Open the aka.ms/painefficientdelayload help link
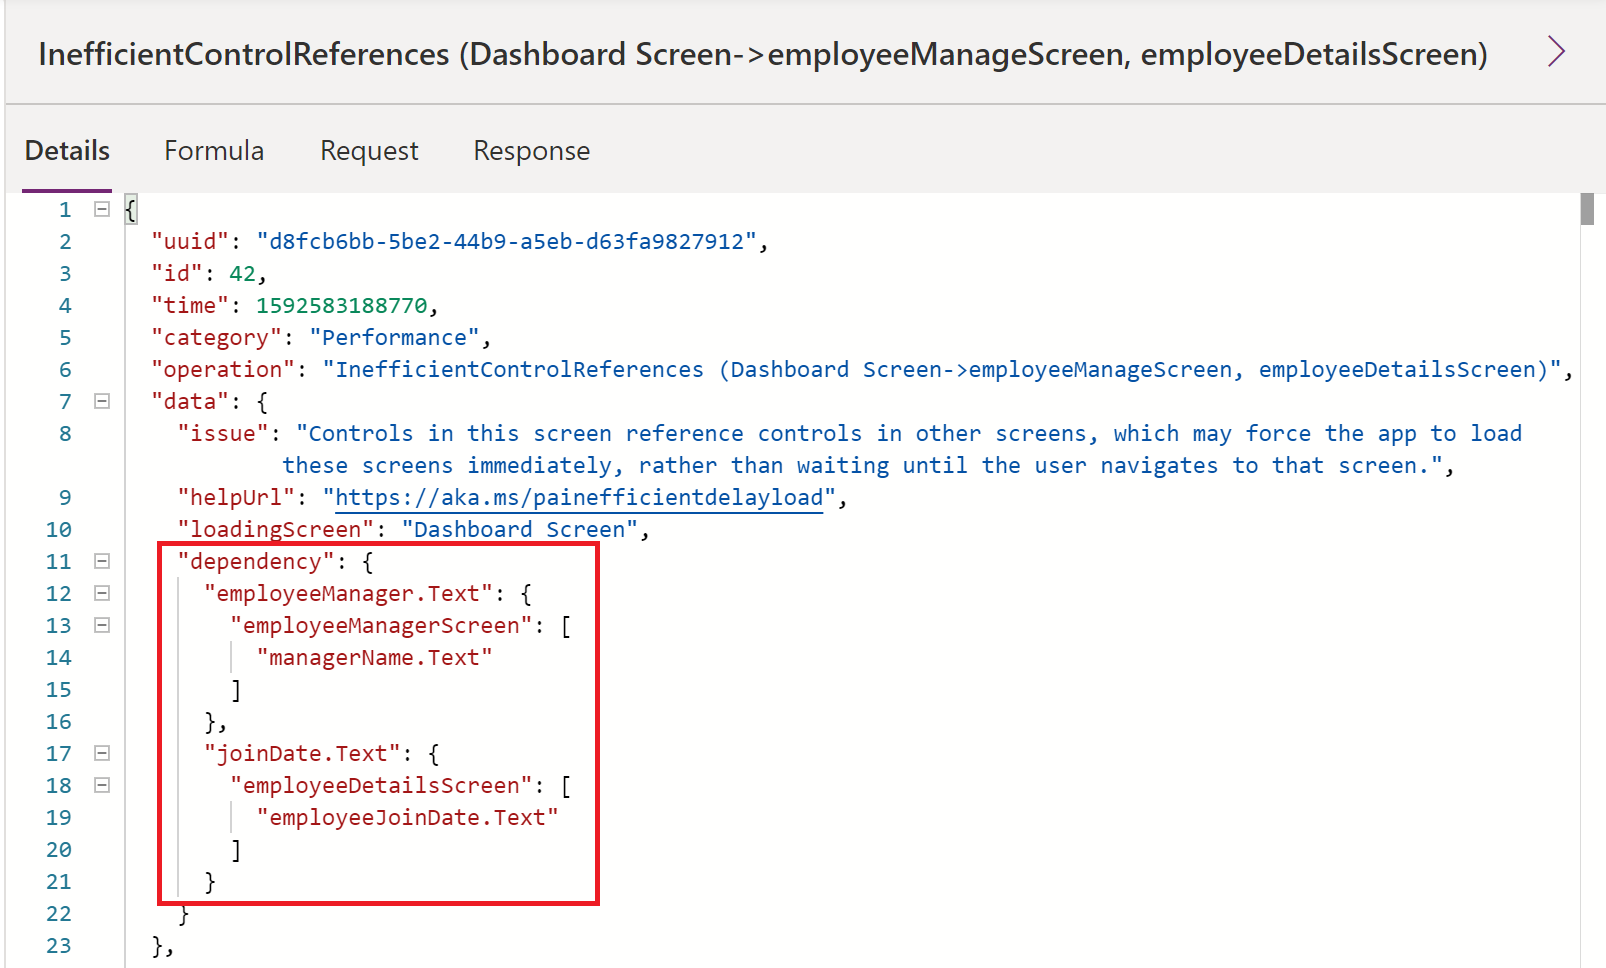 pos(578,498)
